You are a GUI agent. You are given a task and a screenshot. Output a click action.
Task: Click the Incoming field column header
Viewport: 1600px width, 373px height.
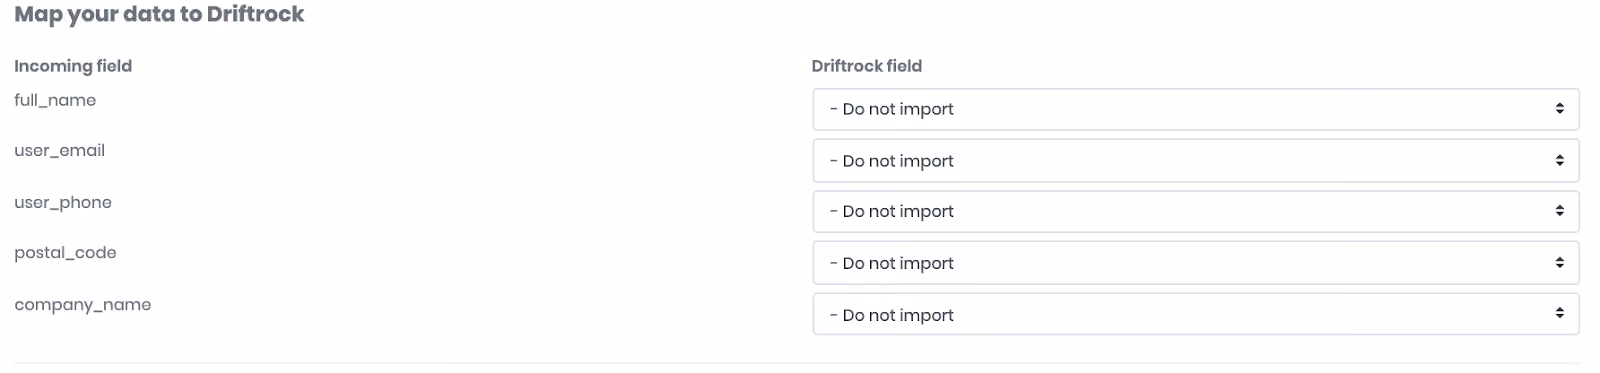(x=73, y=66)
